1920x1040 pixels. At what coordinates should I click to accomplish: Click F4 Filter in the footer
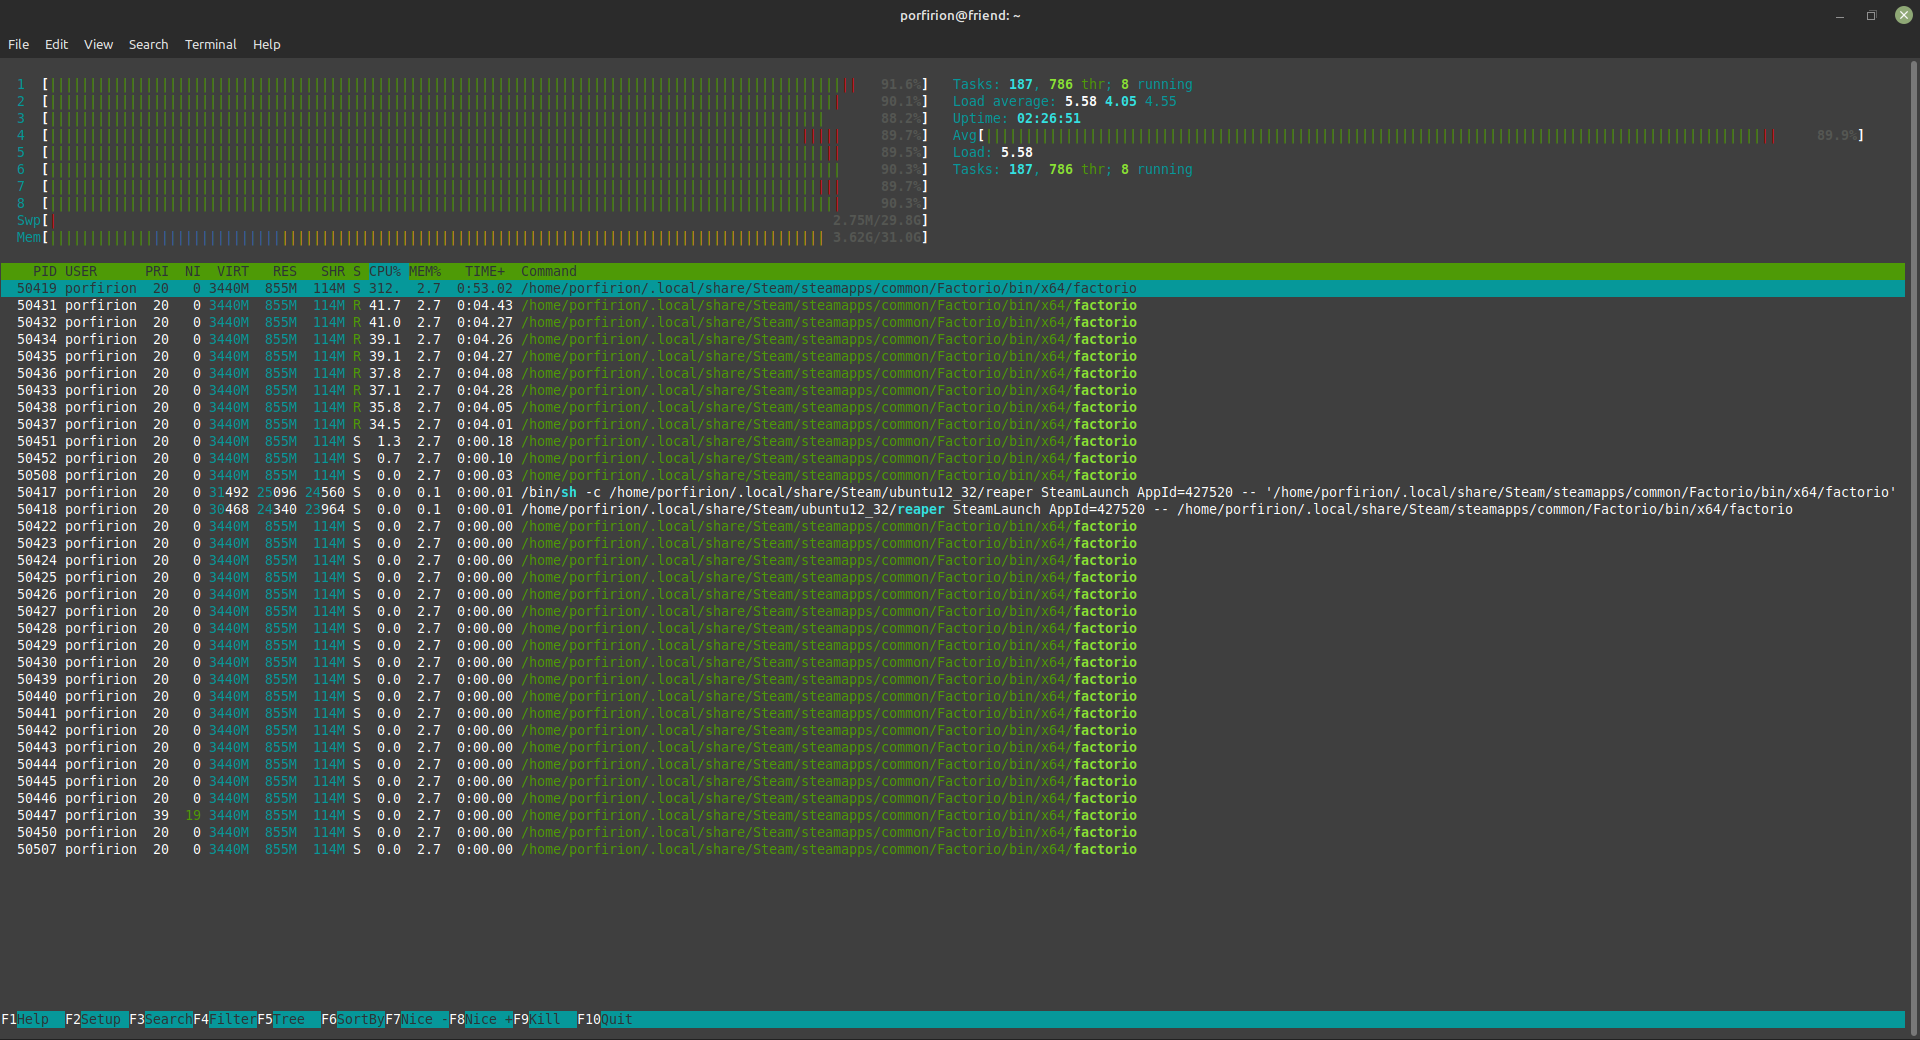coord(224,1019)
